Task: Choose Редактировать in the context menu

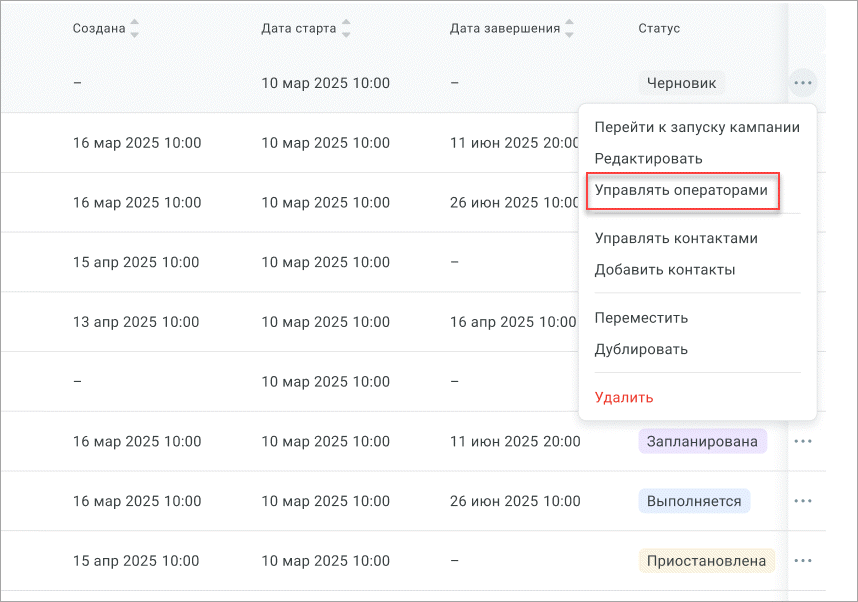Action: pos(648,158)
